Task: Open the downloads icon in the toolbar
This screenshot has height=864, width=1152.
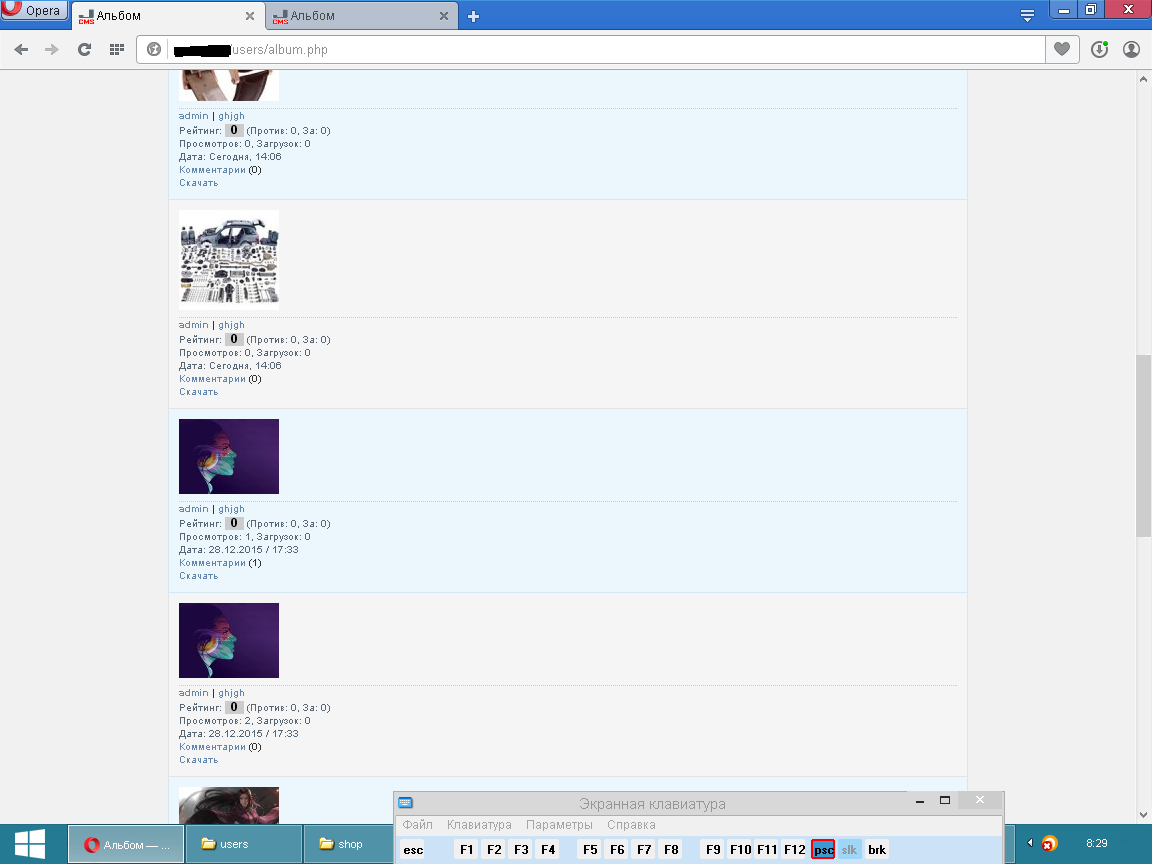Action: point(1099,49)
